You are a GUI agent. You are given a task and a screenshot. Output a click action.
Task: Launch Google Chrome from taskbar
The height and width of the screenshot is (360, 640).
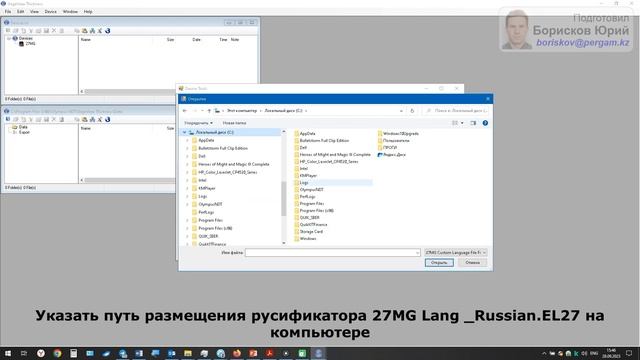click(57, 353)
